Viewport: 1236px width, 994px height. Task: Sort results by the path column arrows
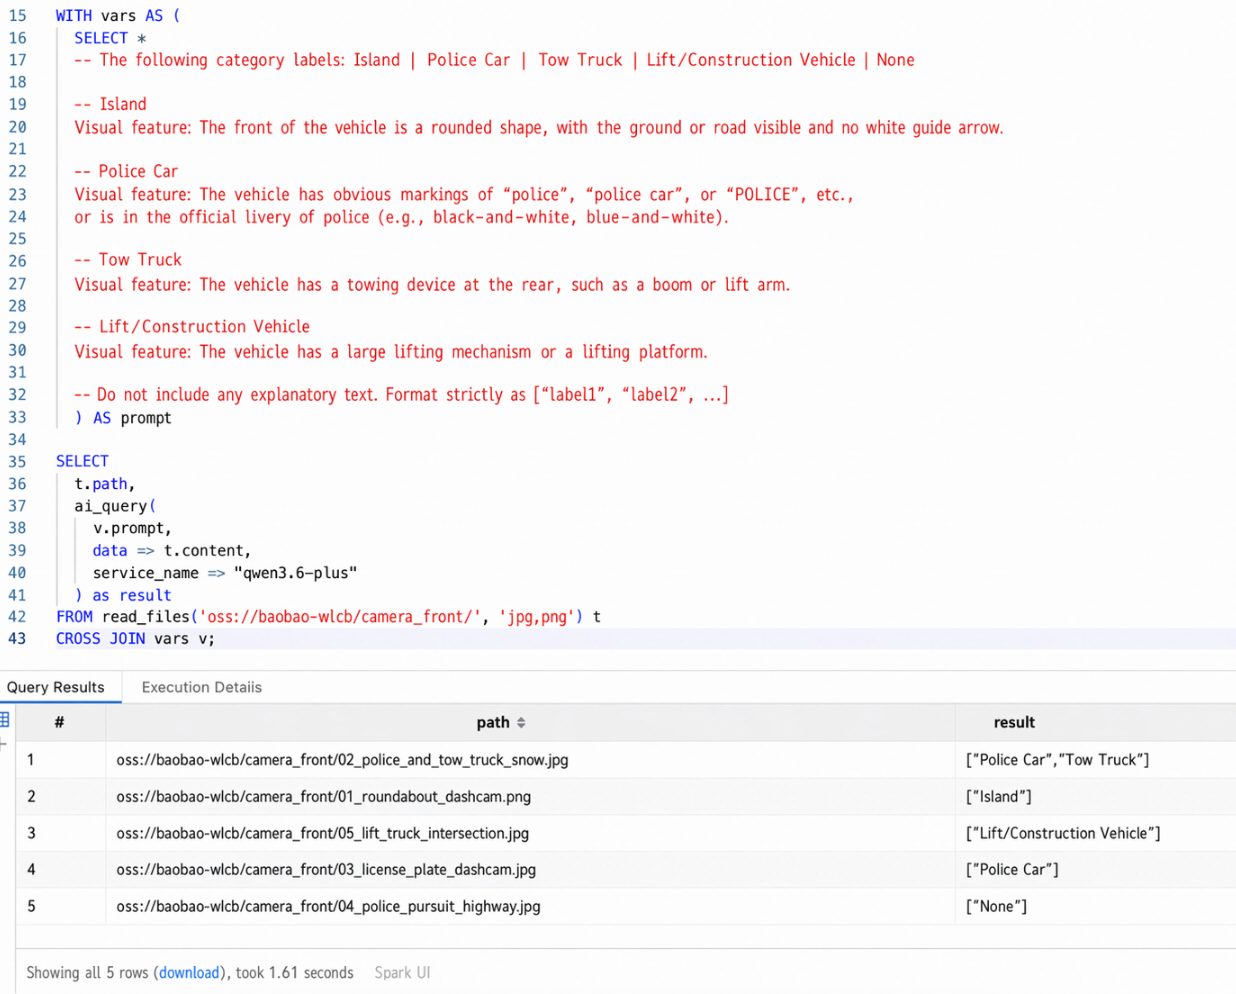click(x=521, y=723)
